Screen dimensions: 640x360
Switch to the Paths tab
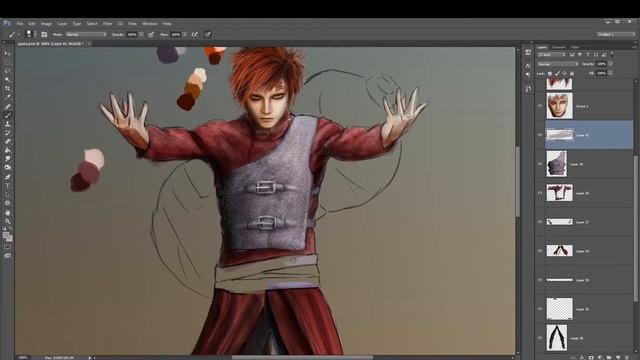coord(575,47)
